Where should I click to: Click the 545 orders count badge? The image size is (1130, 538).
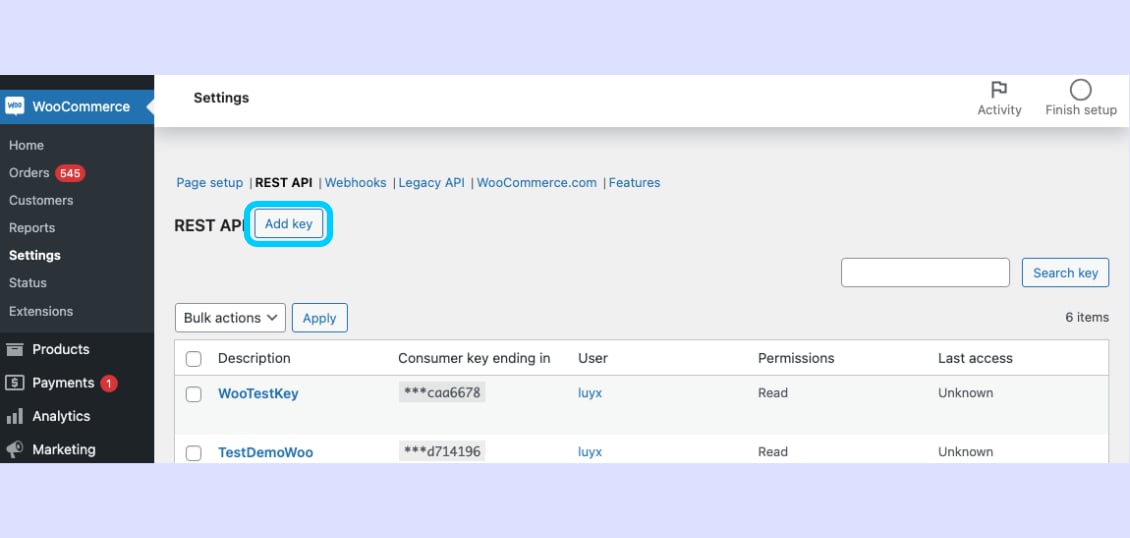[70, 173]
